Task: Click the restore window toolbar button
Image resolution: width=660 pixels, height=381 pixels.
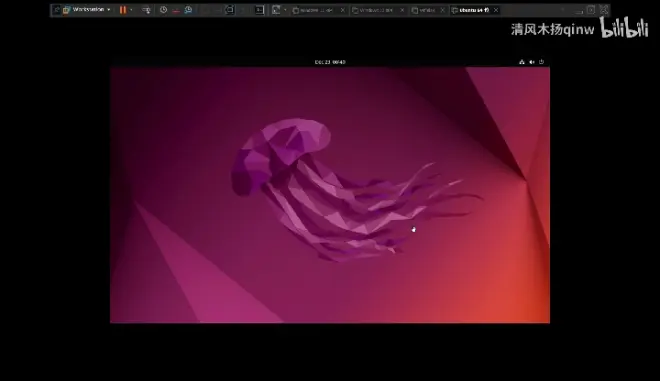Action: [591, 10]
